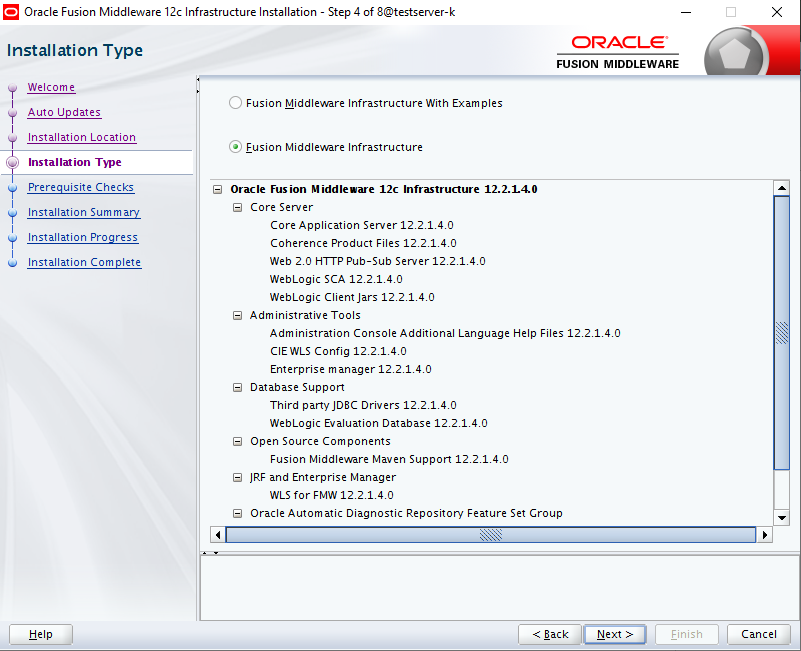Go to Installation Progress step
801x651 pixels.
(x=83, y=238)
